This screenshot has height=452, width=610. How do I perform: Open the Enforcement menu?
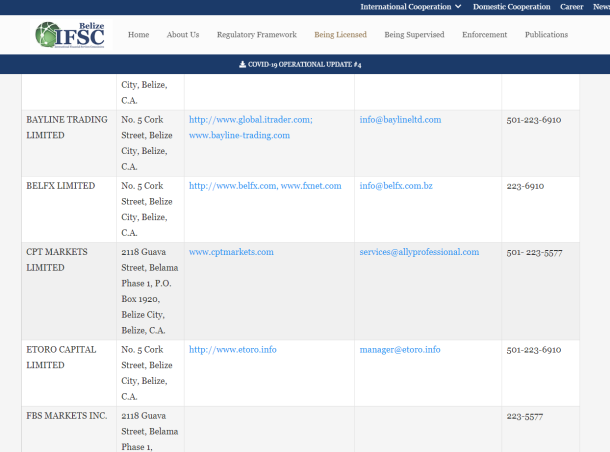(x=484, y=35)
